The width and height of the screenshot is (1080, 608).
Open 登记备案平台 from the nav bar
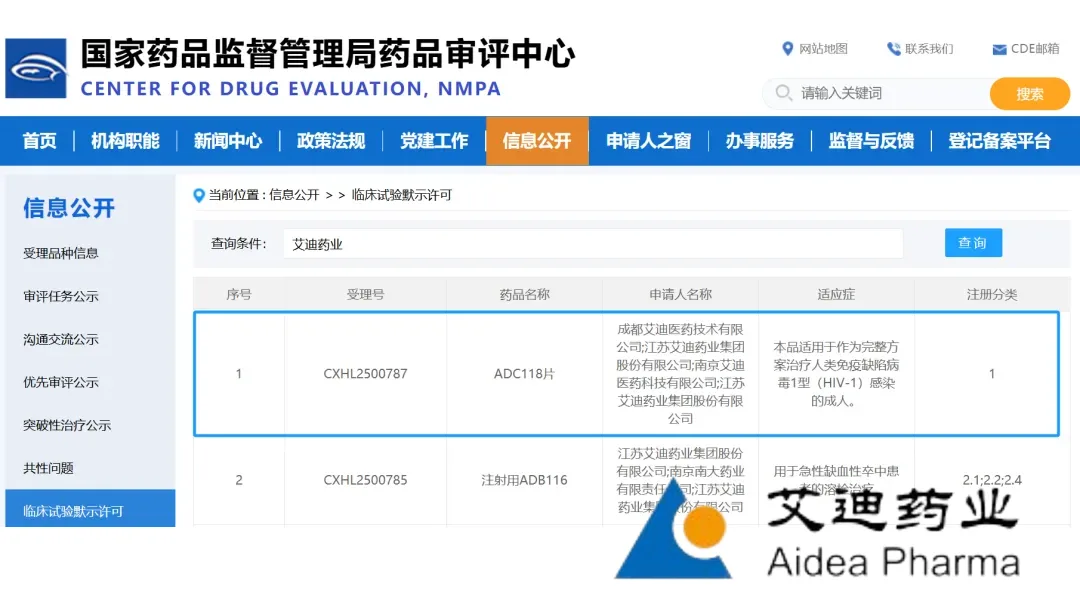tap(1000, 141)
